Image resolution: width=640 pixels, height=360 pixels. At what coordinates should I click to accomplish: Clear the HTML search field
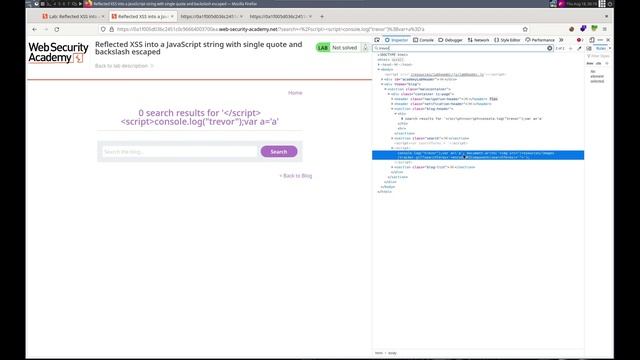click(x=550, y=48)
